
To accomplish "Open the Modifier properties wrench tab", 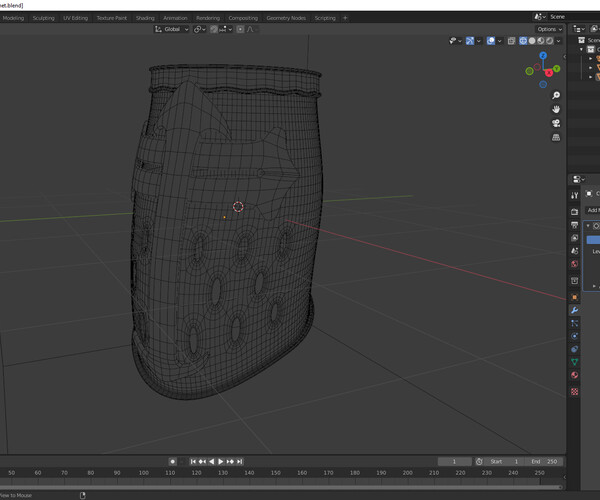I will (x=575, y=310).
